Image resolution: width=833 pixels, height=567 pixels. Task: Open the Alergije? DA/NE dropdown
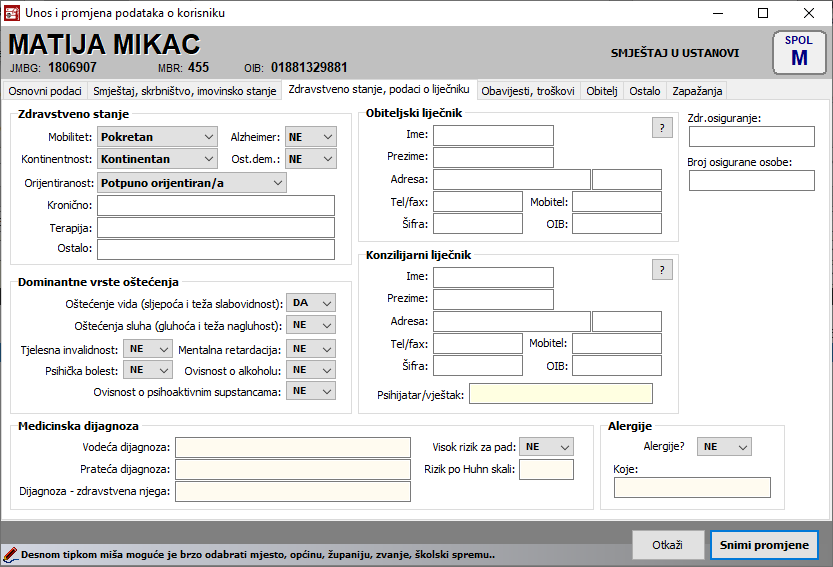(723, 447)
